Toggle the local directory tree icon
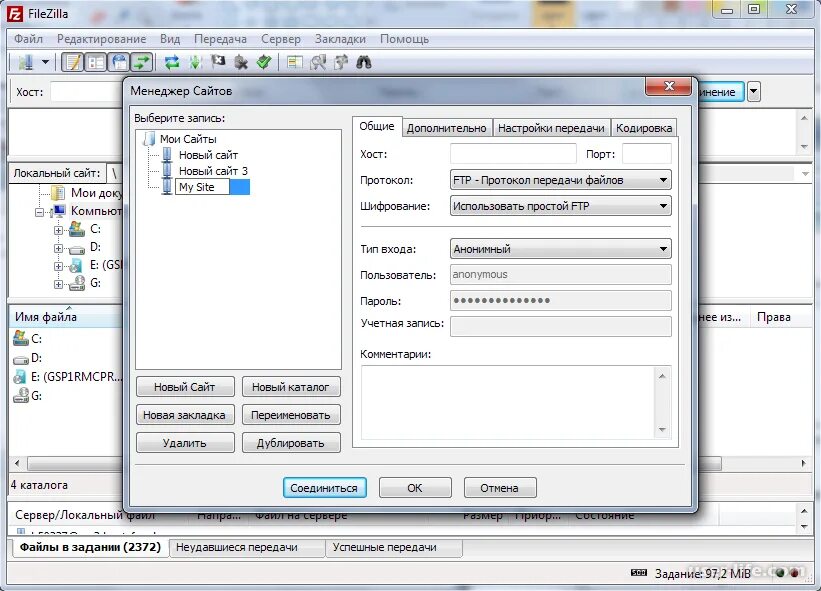The image size is (821, 591). click(x=96, y=62)
